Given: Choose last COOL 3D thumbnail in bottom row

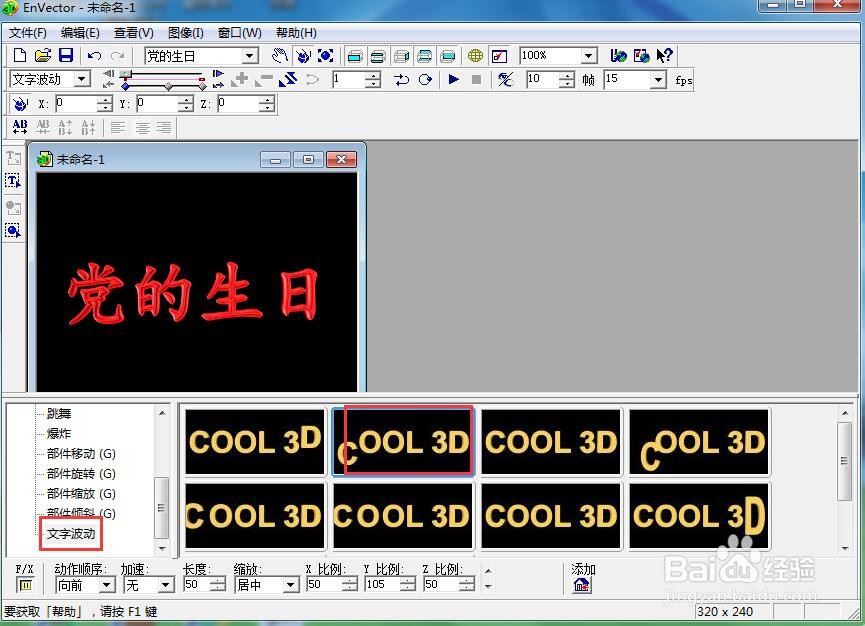Looking at the screenshot, I should coord(698,516).
